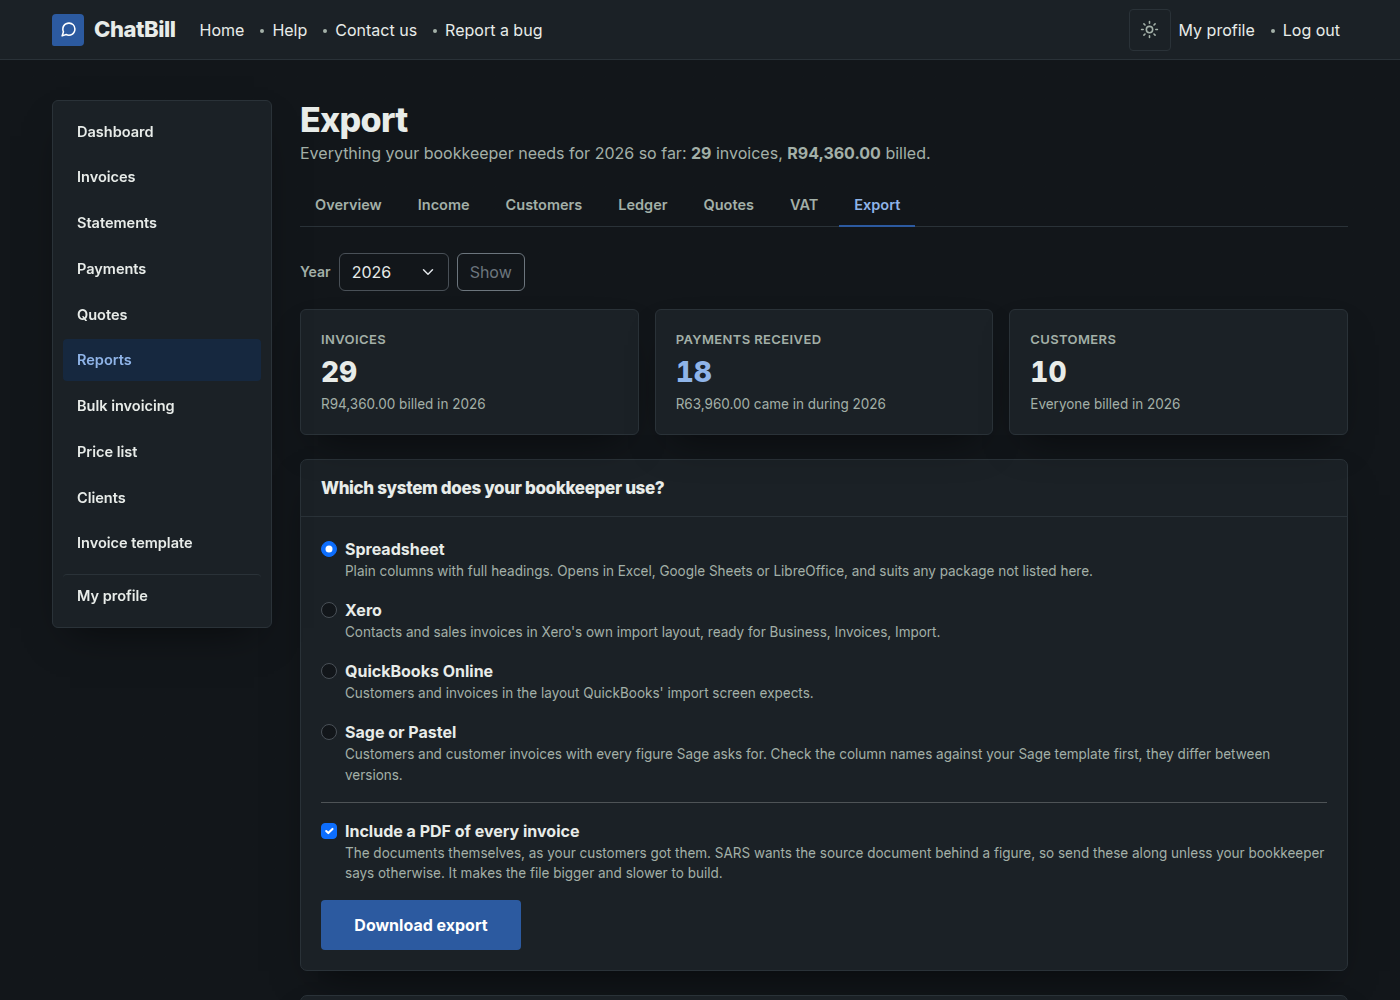Viewport: 1400px width, 1000px height.
Task: Open Quotes in the sidebar
Action: click(162, 315)
